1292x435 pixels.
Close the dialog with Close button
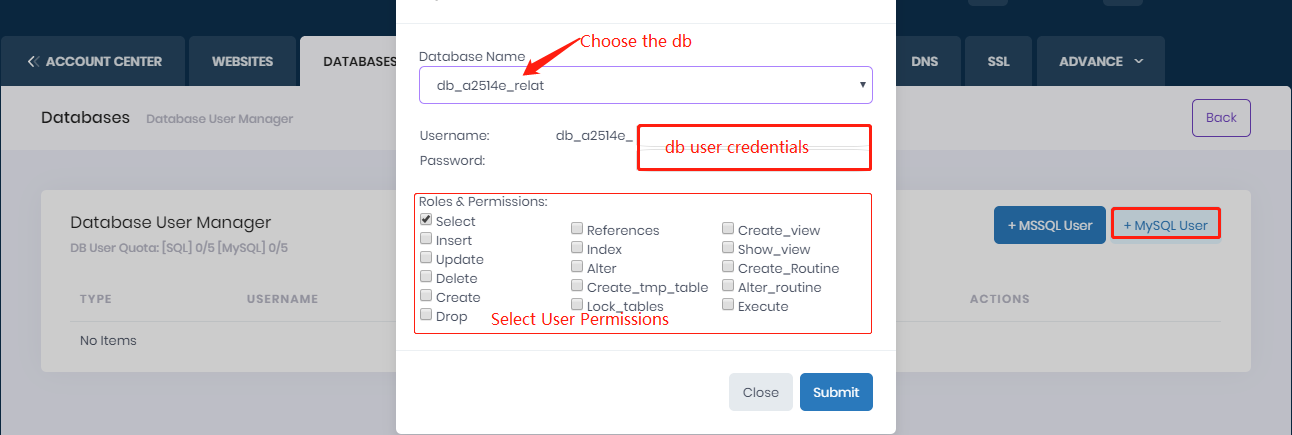click(x=760, y=392)
